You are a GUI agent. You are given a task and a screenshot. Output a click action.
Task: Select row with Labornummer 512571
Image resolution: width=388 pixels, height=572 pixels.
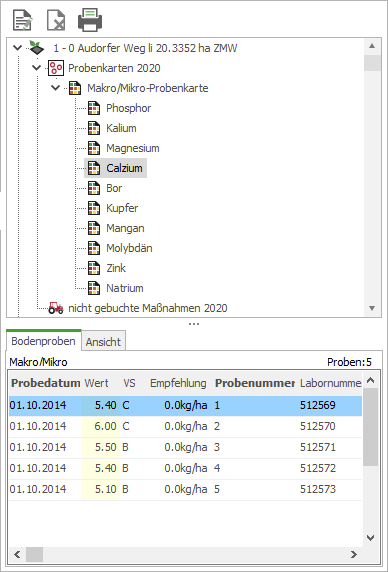[x=186, y=447]
